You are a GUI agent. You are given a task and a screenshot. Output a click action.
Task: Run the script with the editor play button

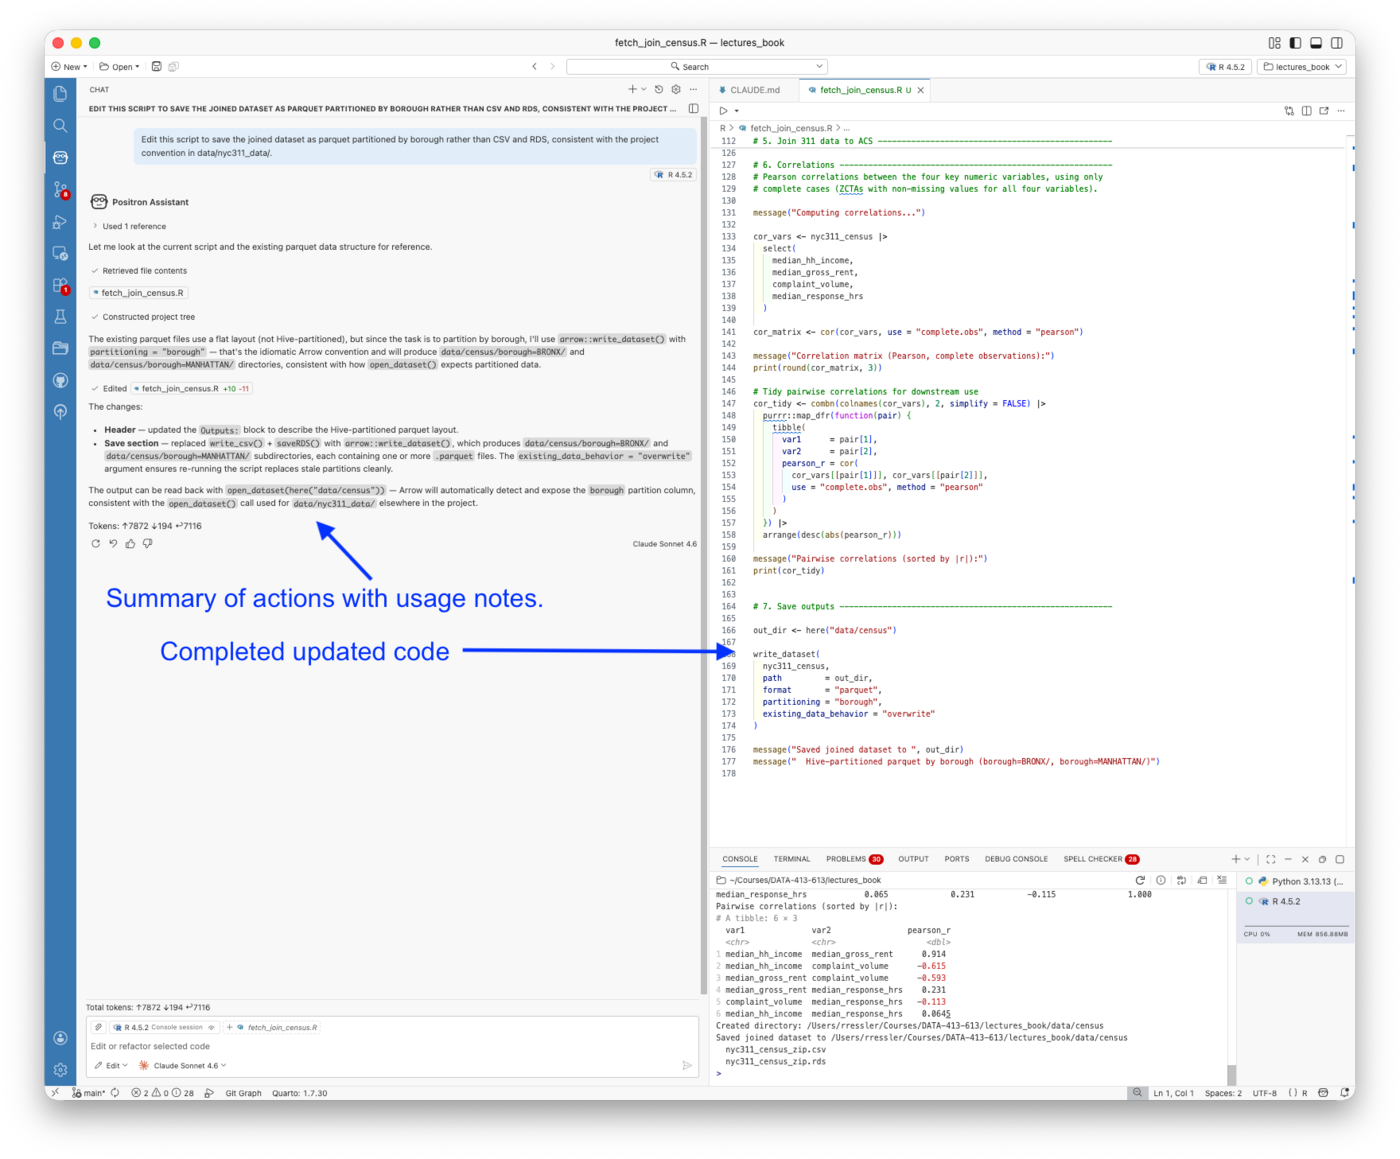725,111
